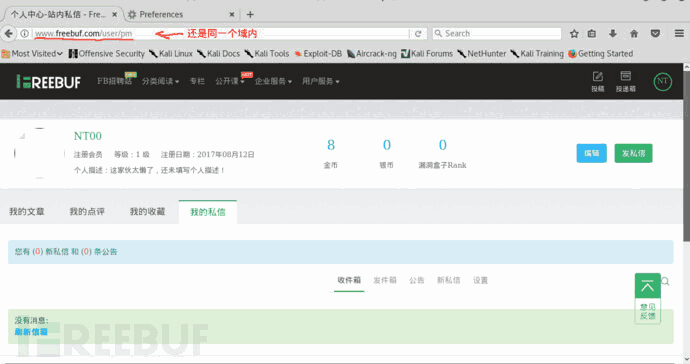Open the Kali Forums bookmark
The width and height of the screenshot is (690, 364).
click(x=427, y=54)
